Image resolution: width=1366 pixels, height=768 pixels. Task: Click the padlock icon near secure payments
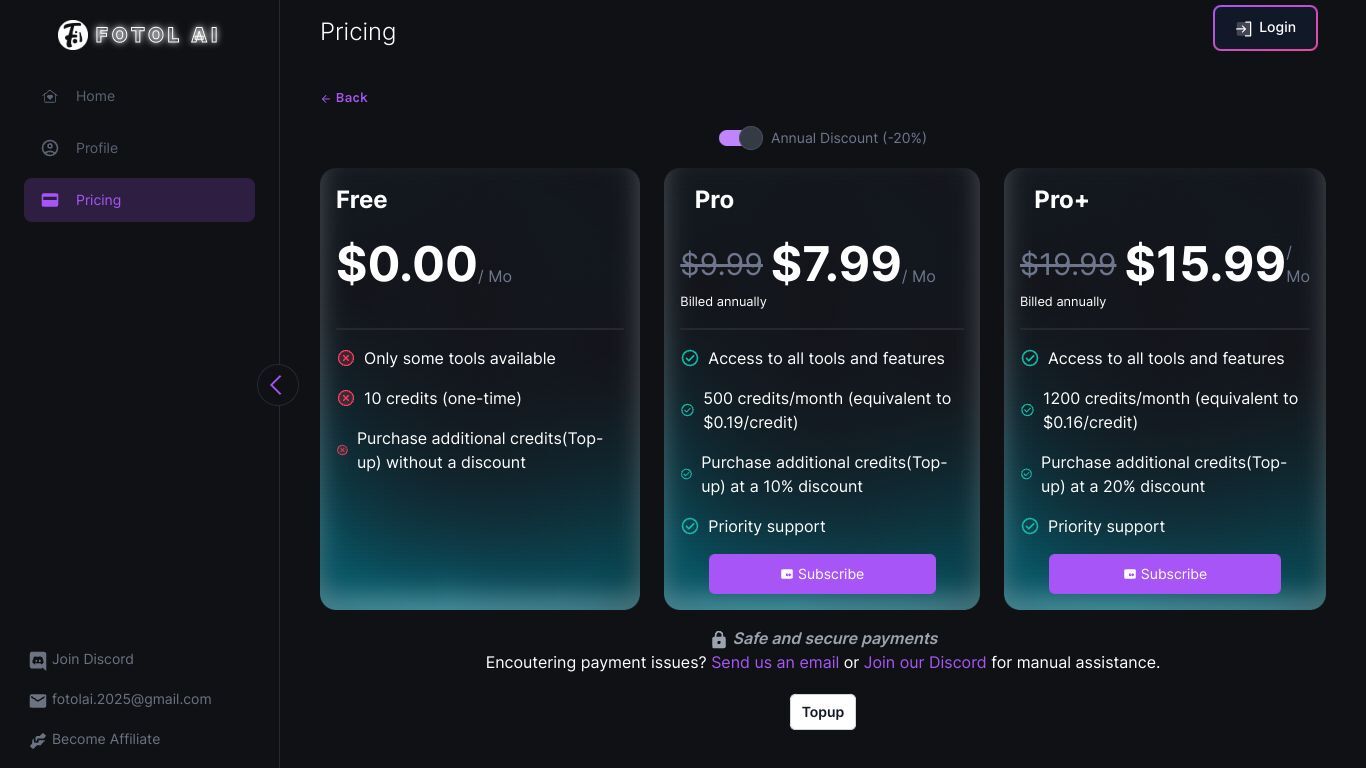[718, 639]
